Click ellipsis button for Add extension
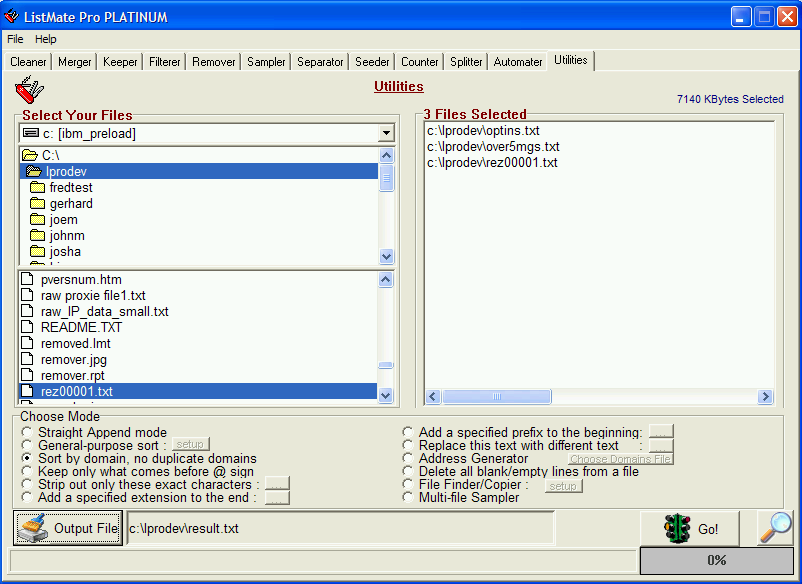Screen dimensions: 802x584 click(x=277, y=498)
